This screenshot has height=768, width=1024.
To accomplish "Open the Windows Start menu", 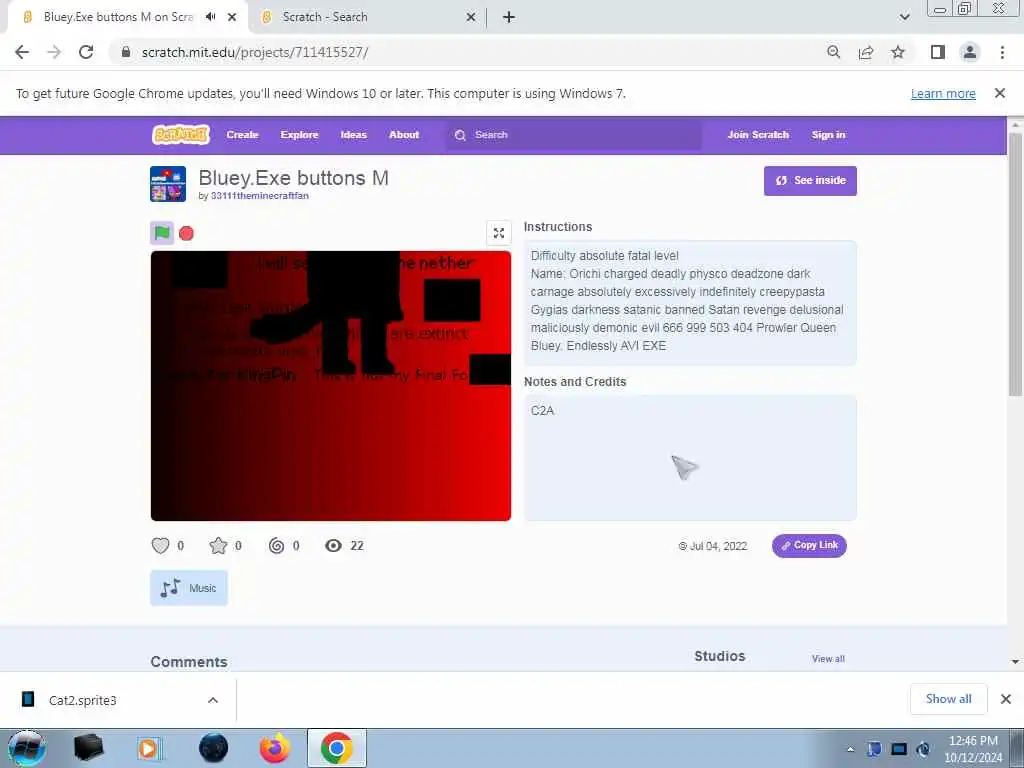I will 27,748.
